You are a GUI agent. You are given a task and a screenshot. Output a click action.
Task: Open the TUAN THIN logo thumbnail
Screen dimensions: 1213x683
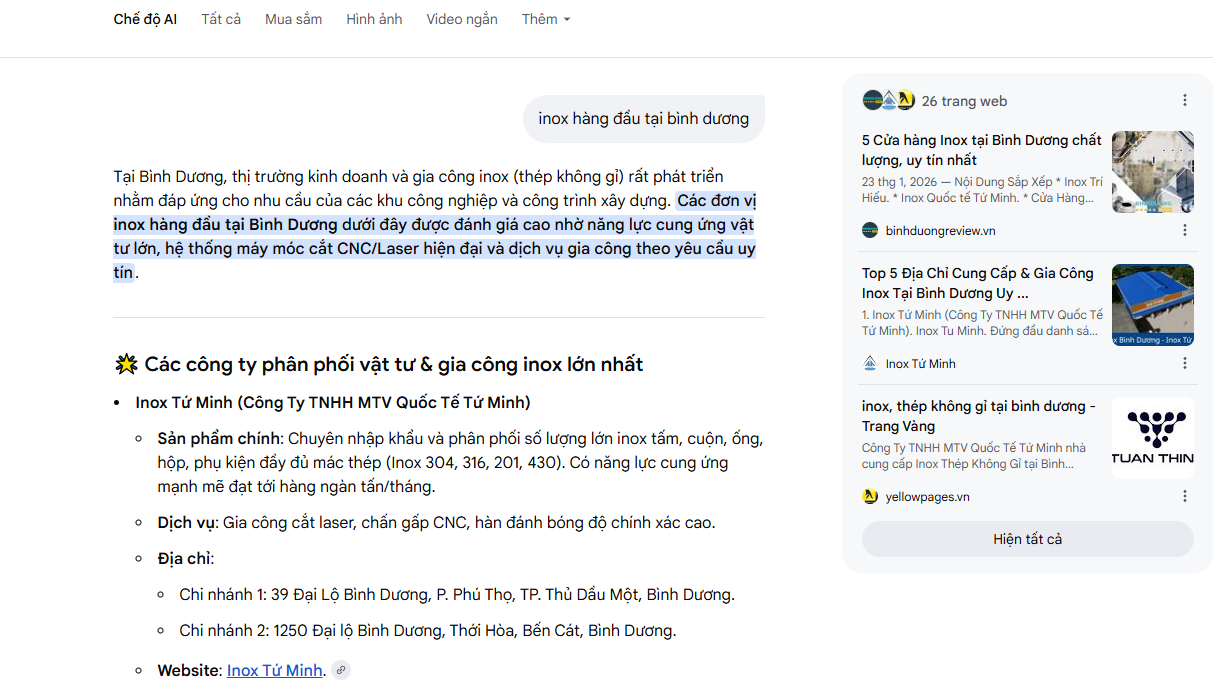click(x=1153, y=438)
